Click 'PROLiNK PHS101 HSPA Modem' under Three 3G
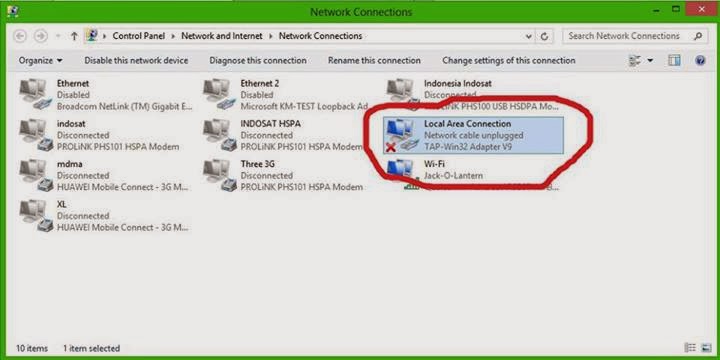The width and height of the screenshot is (720, 360). tap(302, 187)
